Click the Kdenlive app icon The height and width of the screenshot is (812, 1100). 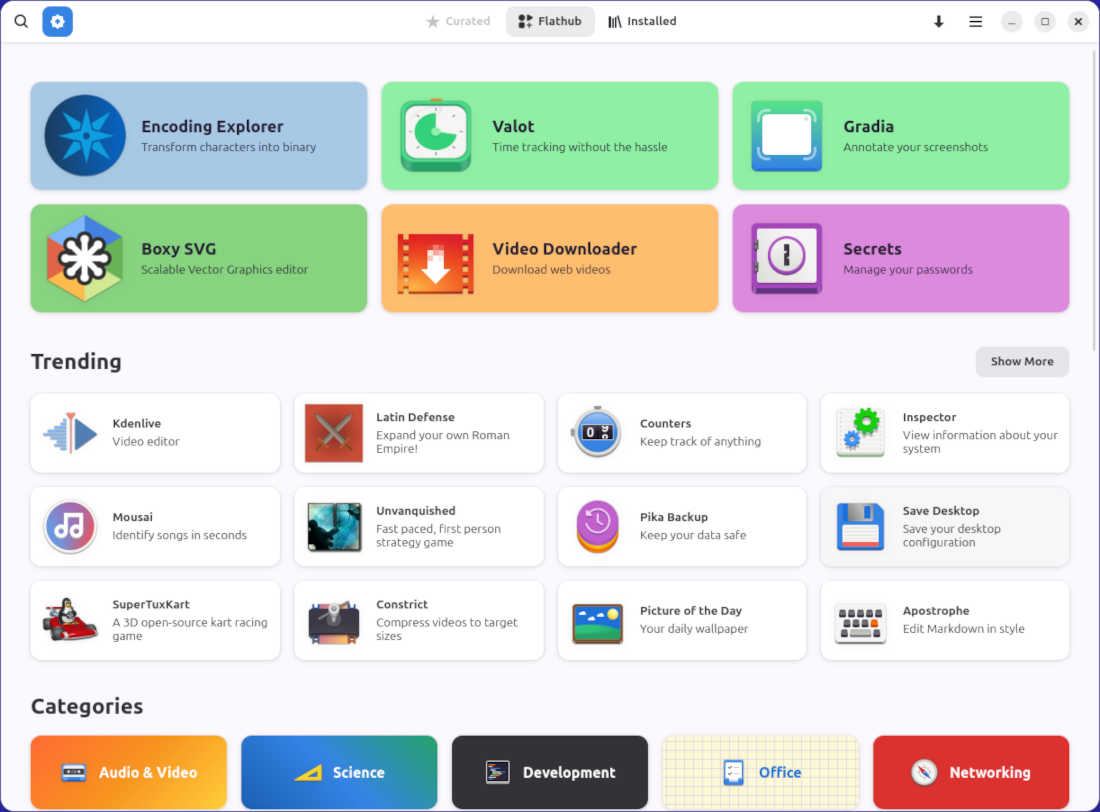click(70, 433)
